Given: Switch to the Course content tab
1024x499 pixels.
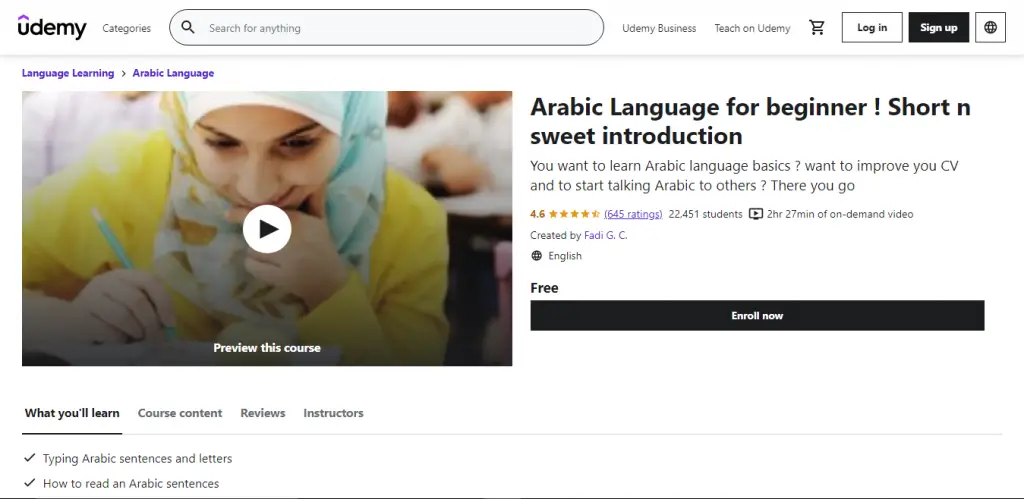Looking at the screenshot, I should (180, 413).
